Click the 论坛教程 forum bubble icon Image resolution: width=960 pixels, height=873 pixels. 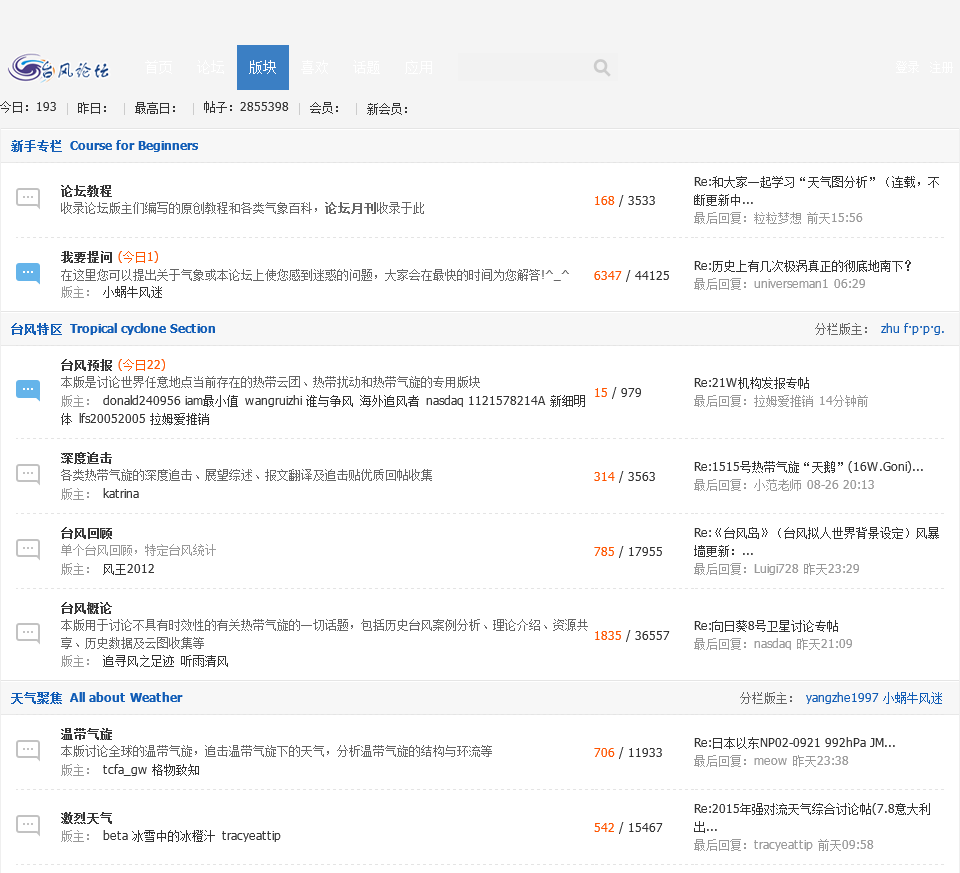point(28,198)
